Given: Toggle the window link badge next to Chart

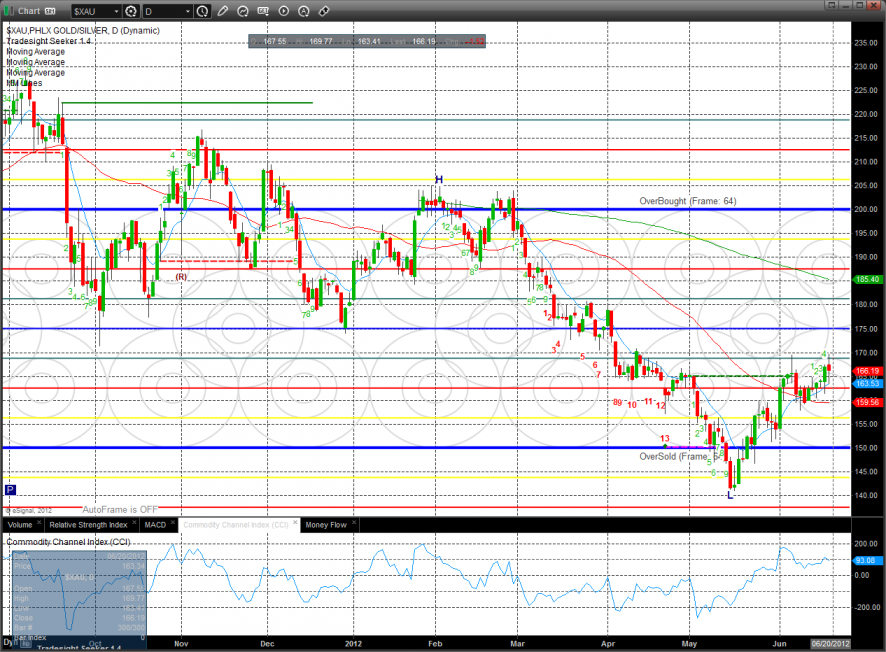Looking at the screenshot, I should (48, 11).
